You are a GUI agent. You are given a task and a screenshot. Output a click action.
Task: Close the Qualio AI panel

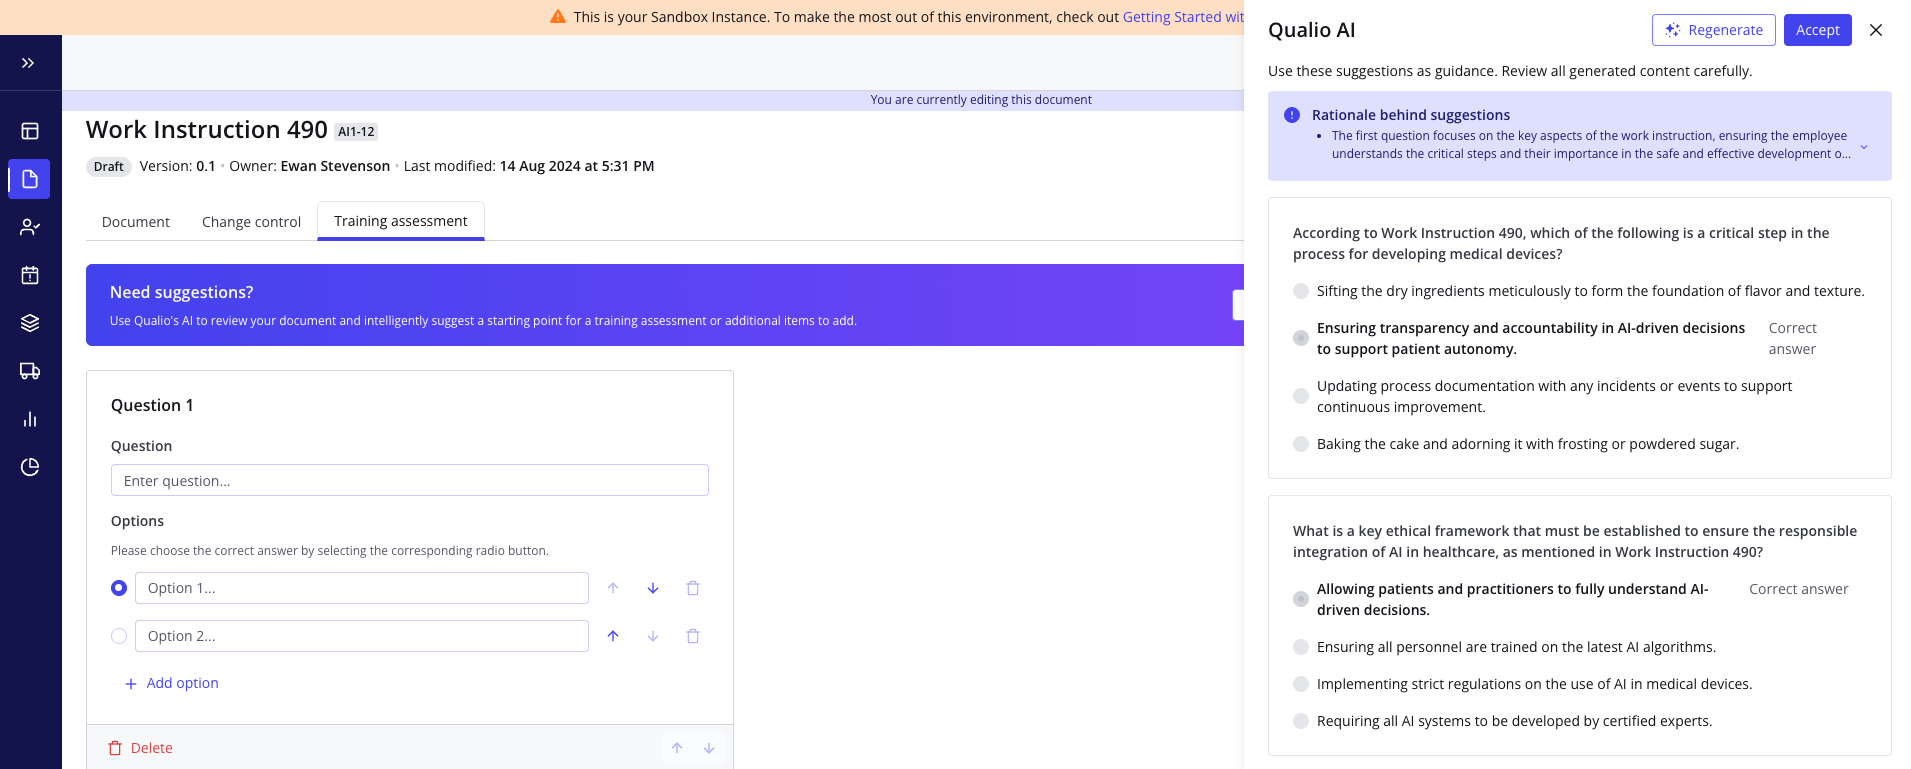coord(1876,30)
